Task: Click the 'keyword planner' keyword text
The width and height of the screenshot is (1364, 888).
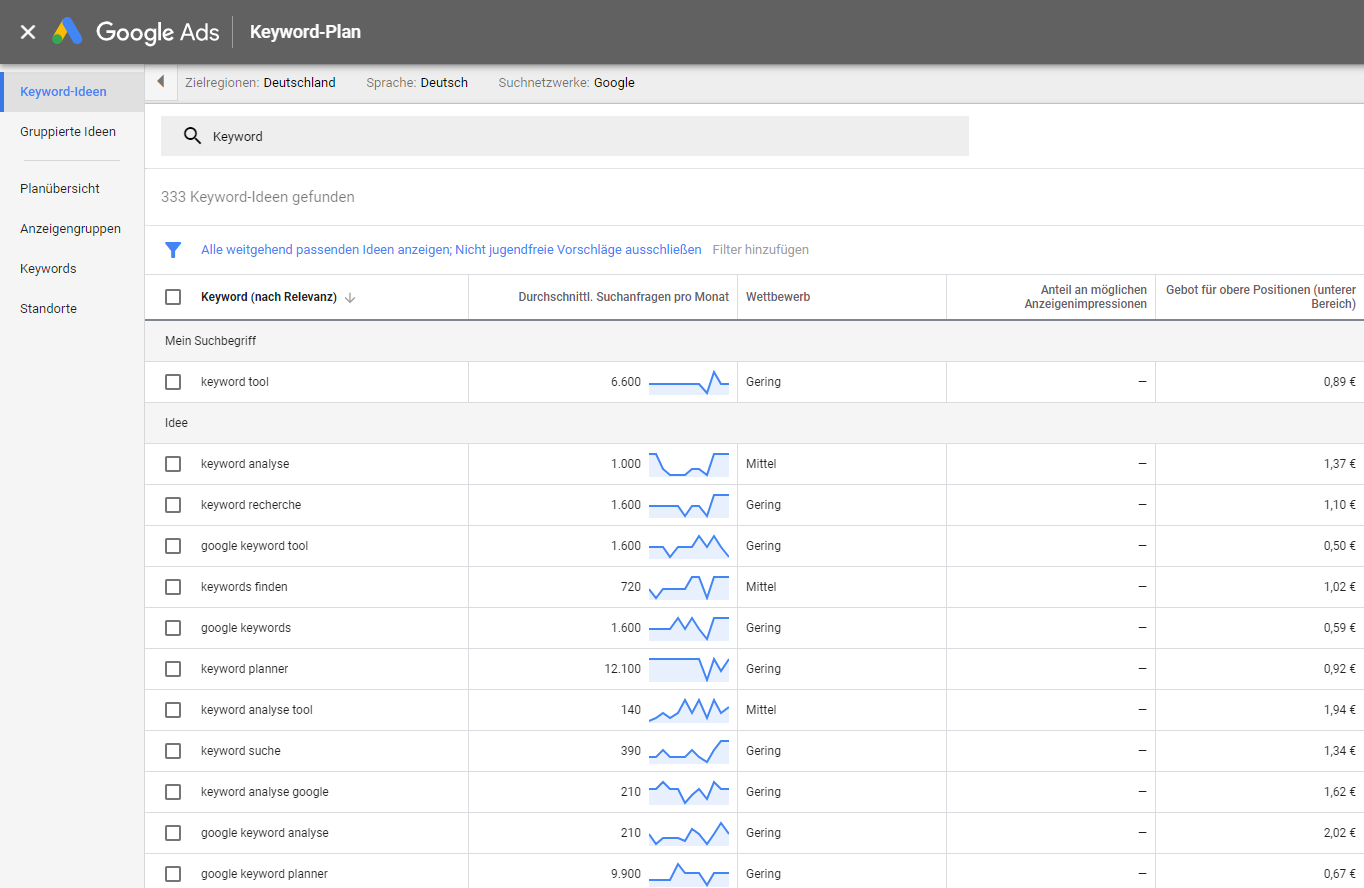Action: 244,669
